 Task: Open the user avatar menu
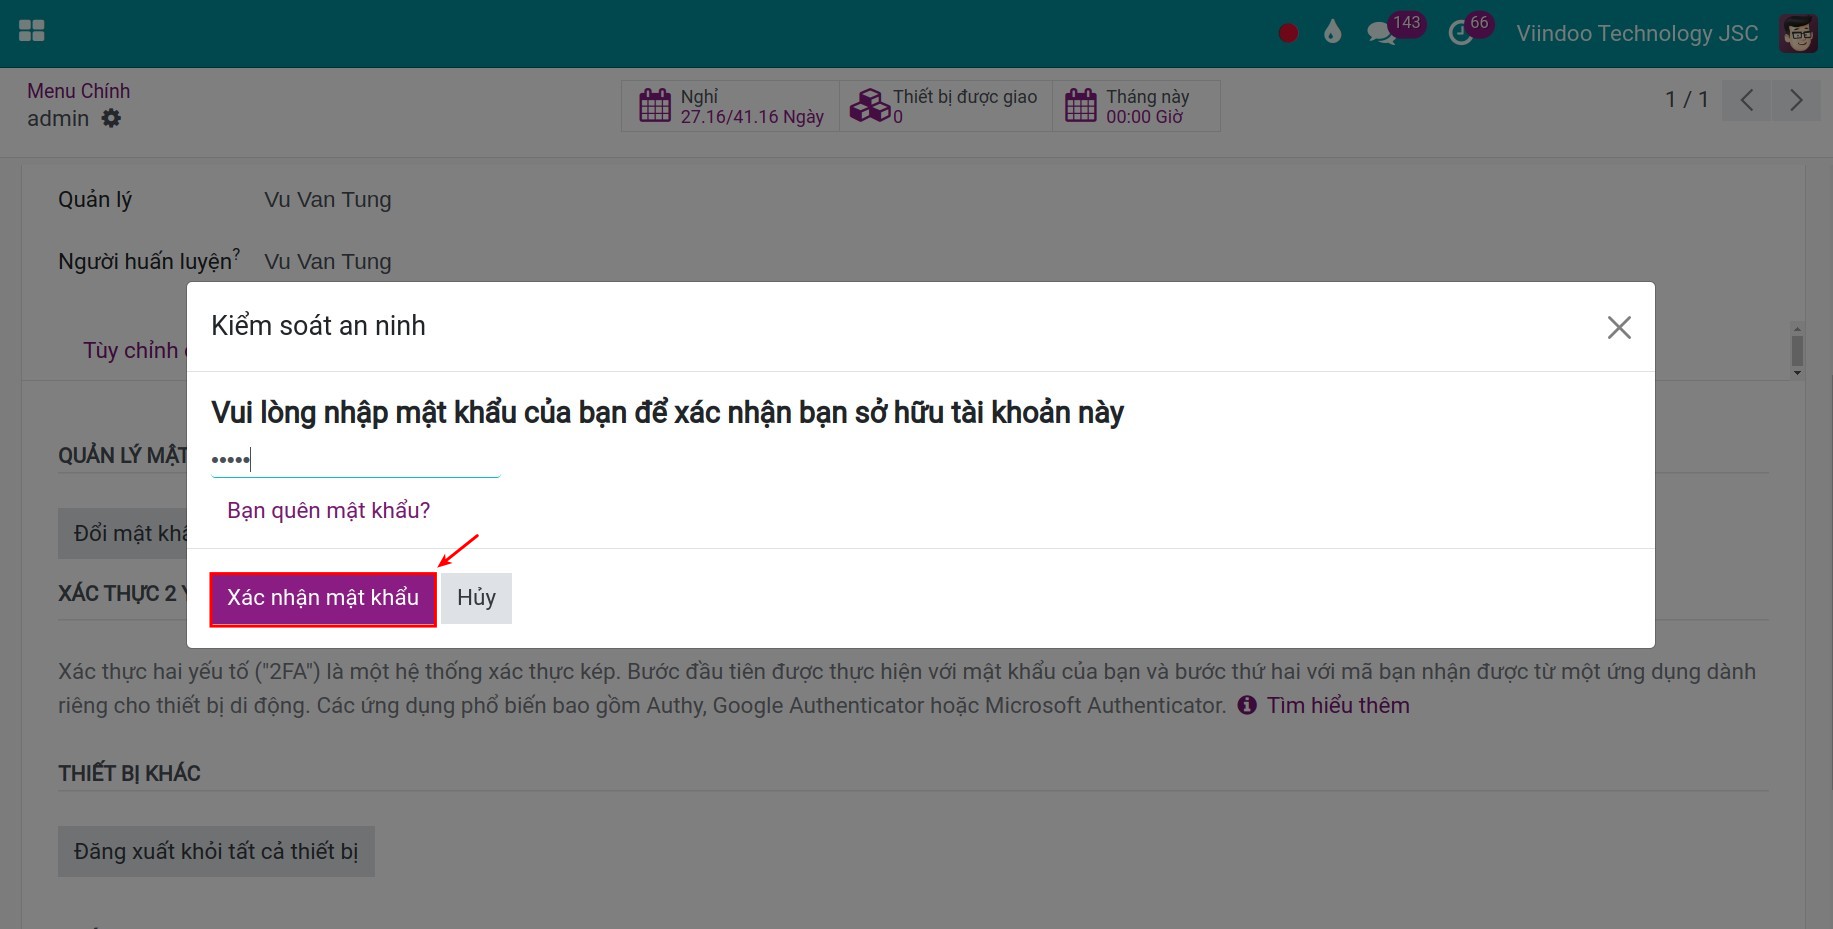point(1798,33)
